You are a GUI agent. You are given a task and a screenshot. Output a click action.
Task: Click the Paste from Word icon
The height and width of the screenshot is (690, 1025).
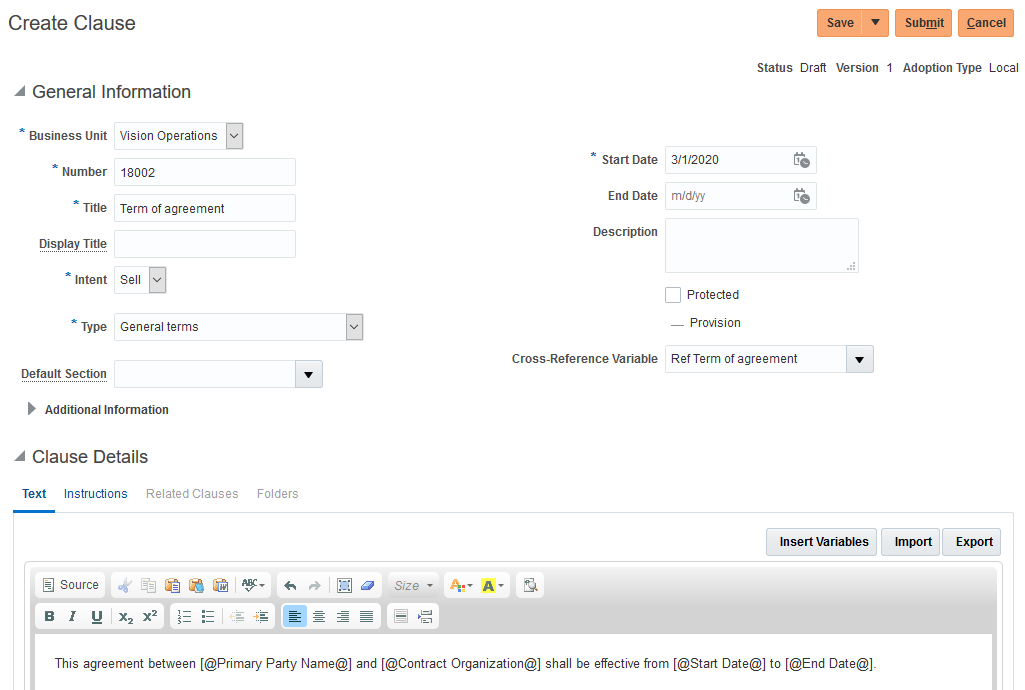221,585
